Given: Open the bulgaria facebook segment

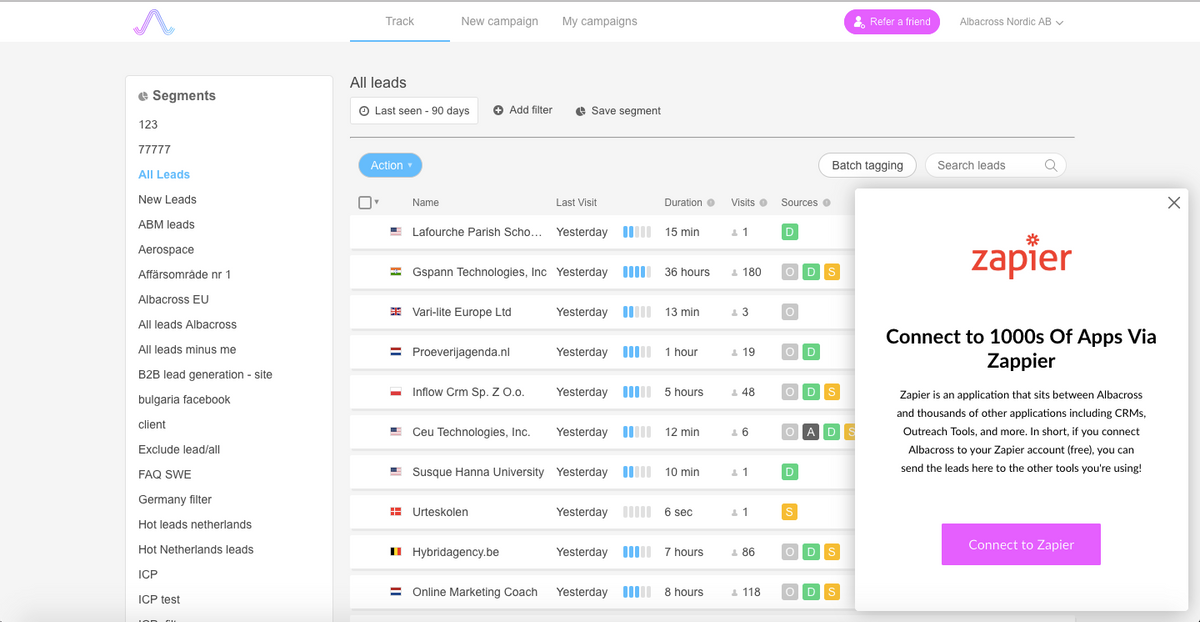Looking at the screenshot, I should click(x=184, y=400).
